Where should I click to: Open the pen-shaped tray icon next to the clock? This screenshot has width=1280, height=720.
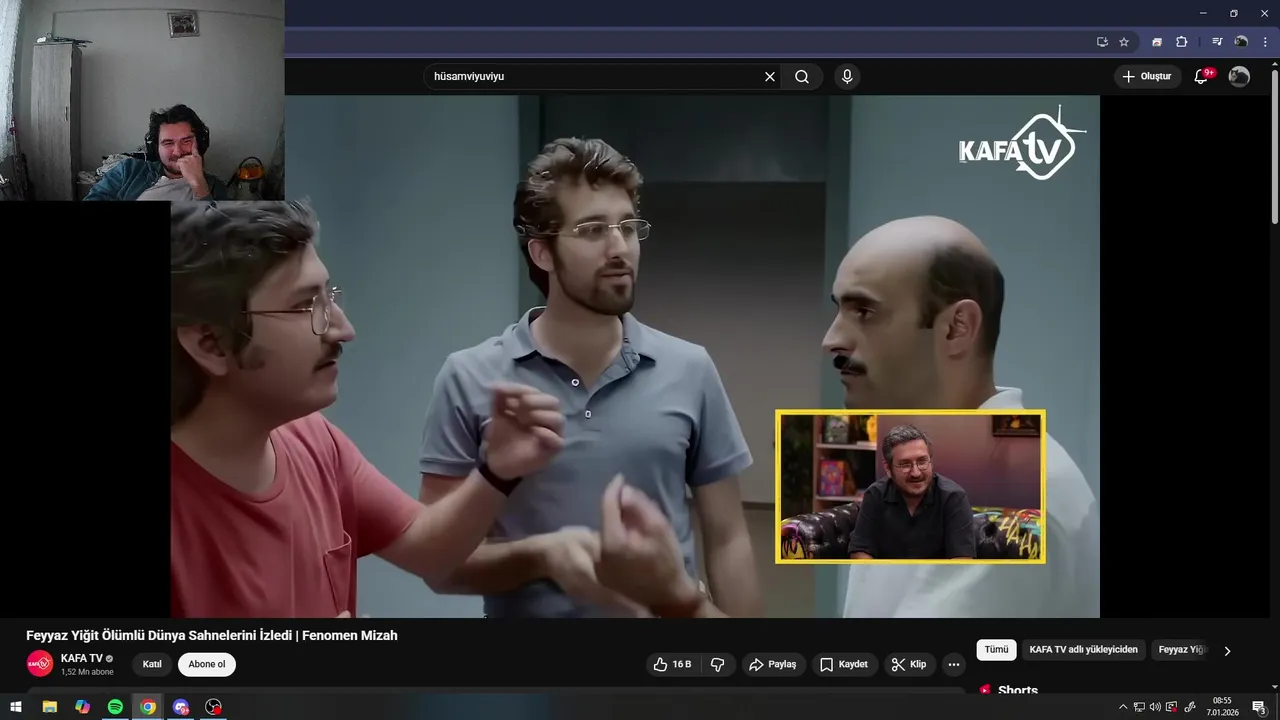click(1190, 707)
